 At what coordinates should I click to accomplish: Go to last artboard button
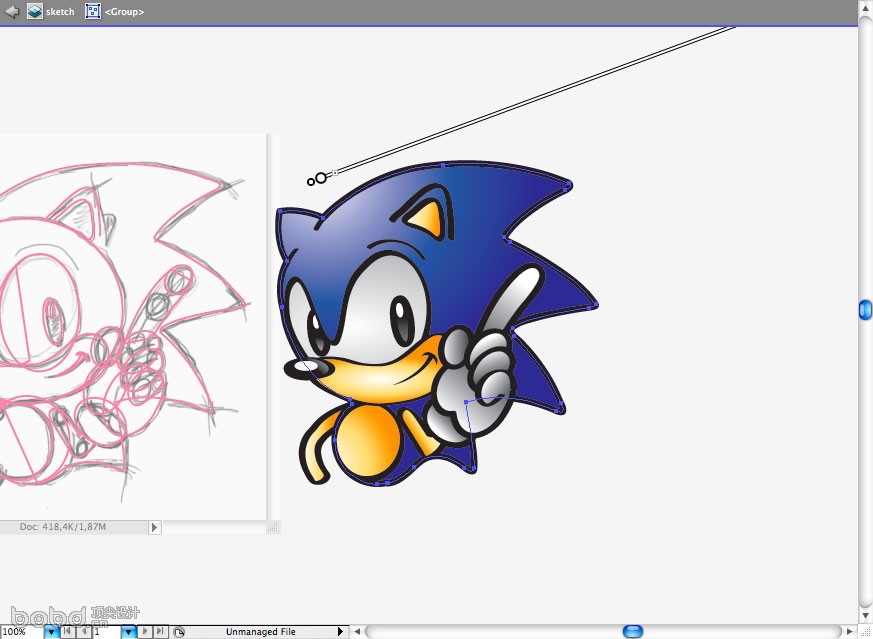[160, 631]
